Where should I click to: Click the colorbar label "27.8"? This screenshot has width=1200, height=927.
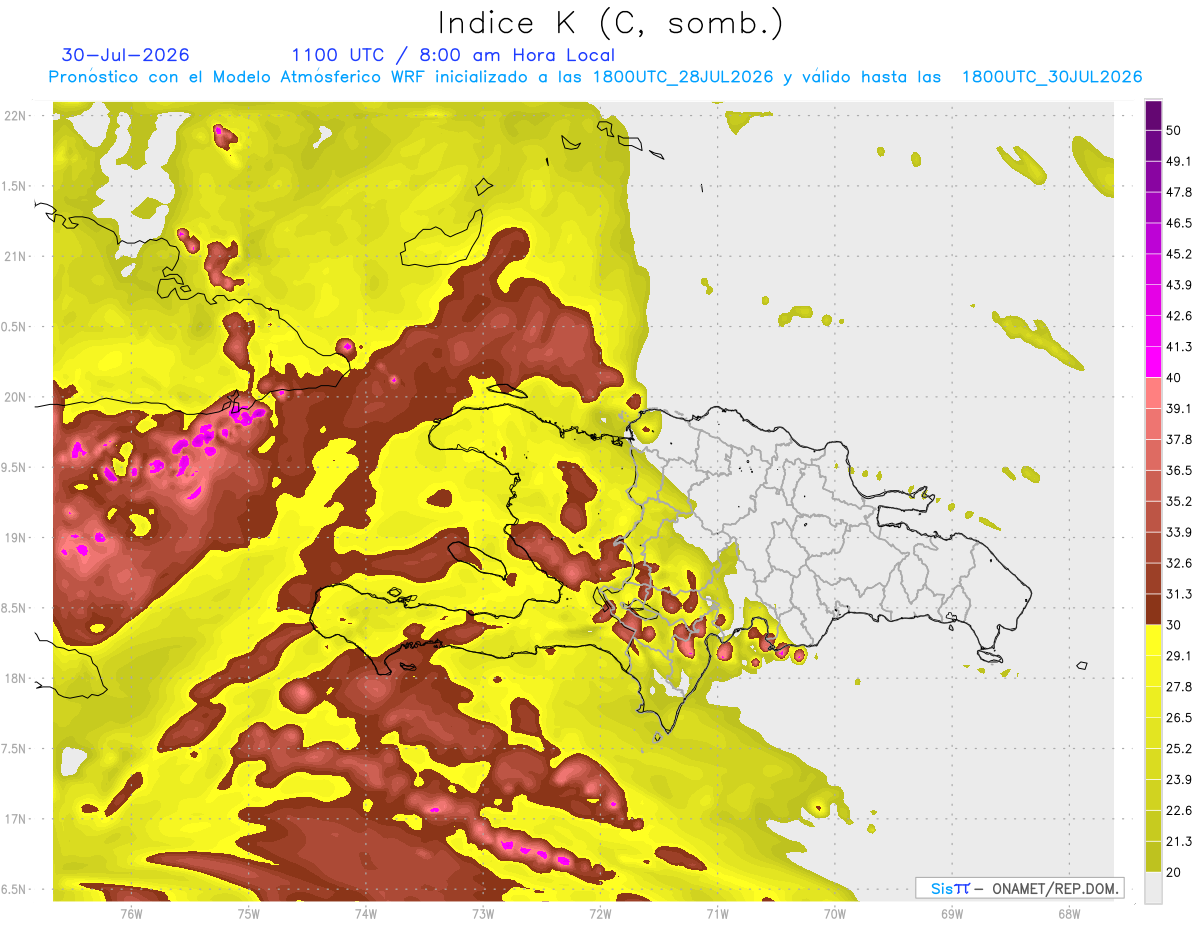click(x=1178, y=687)
